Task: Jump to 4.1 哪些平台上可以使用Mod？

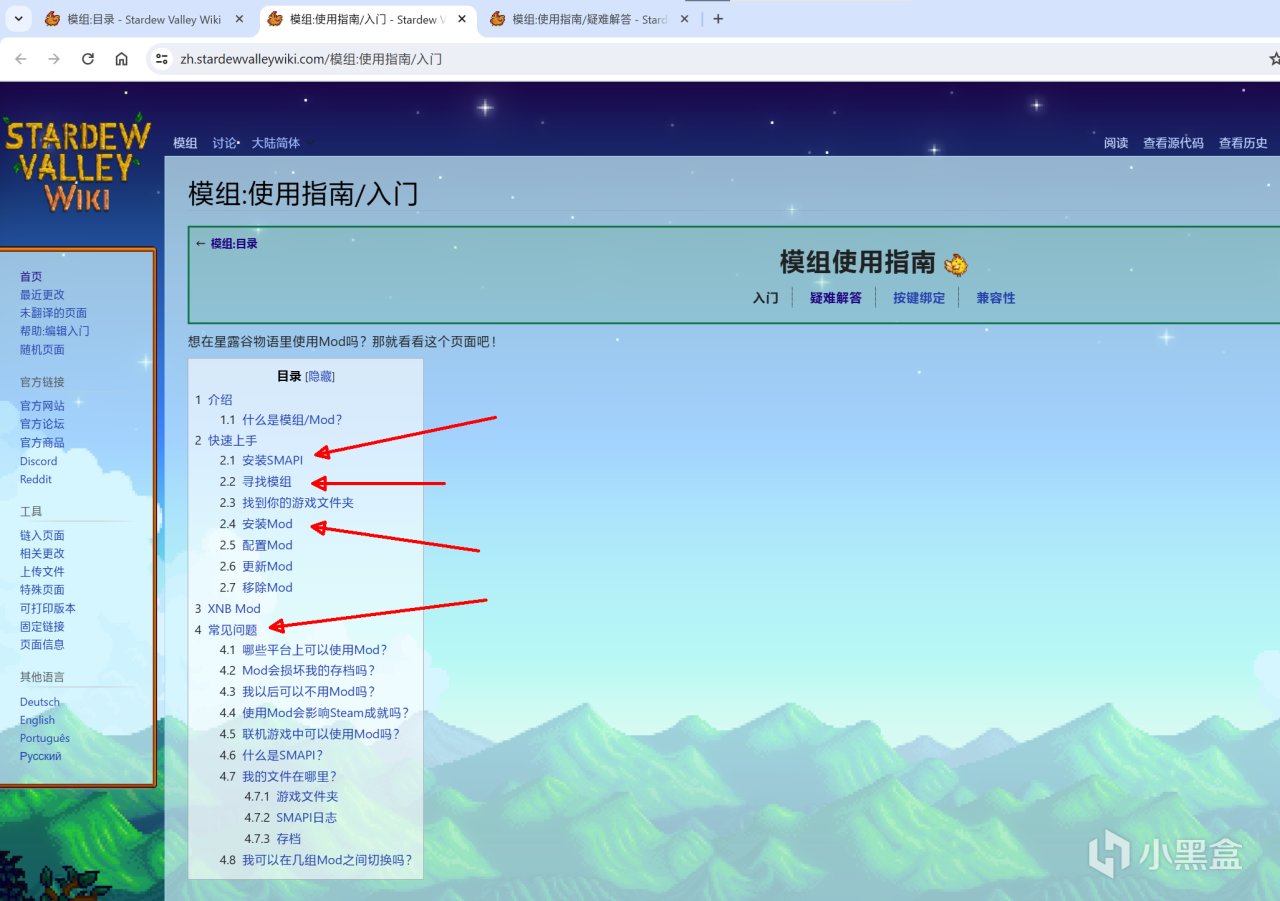Action: [x=303, y=650]
